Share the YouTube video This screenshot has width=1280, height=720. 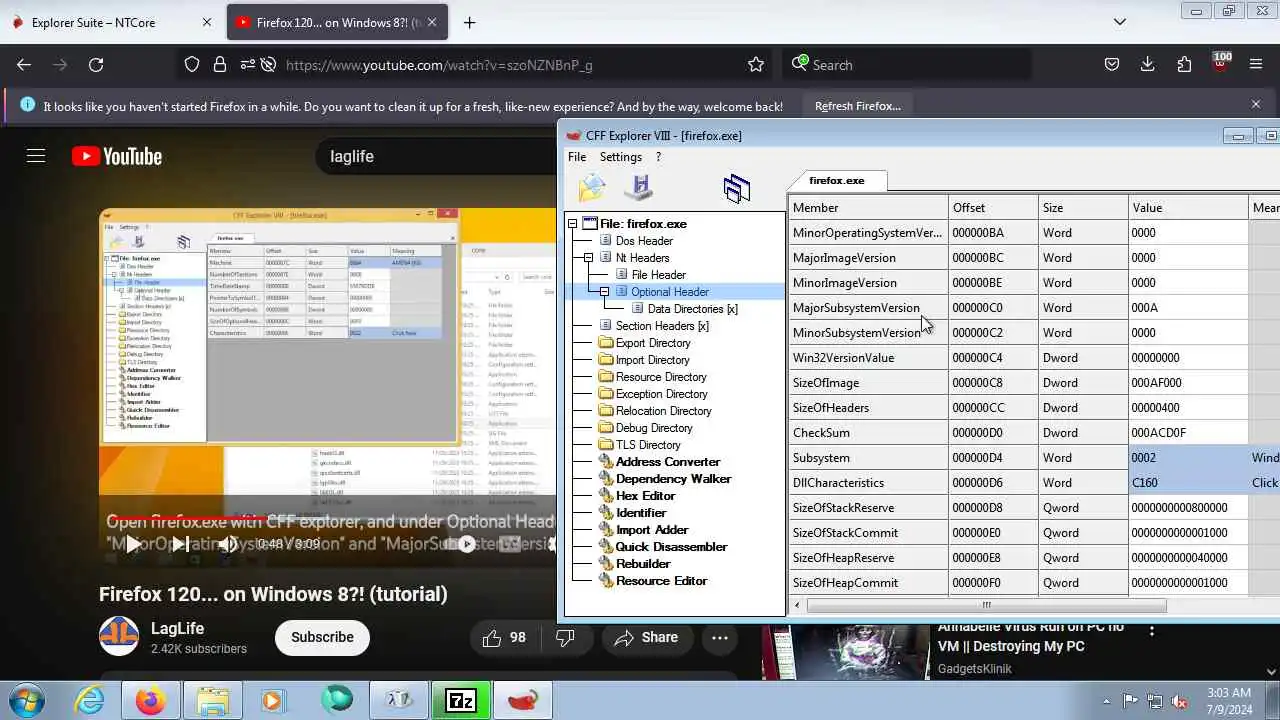[x=646, y=637]
